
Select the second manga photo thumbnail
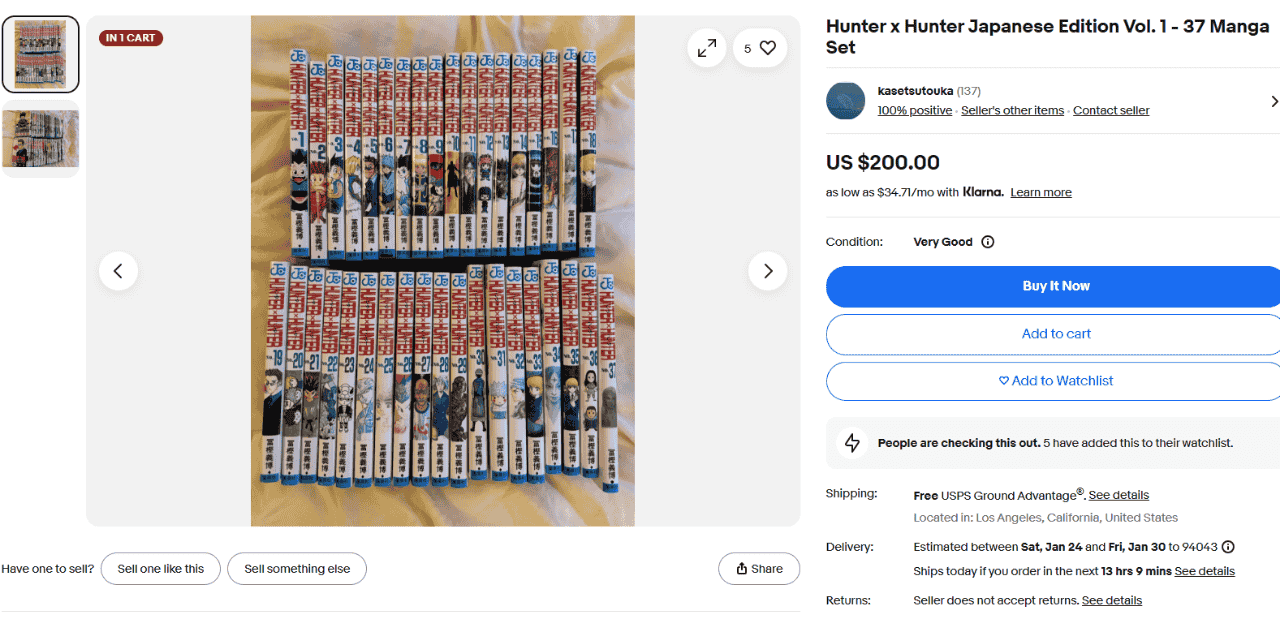(x=41, y=139)
